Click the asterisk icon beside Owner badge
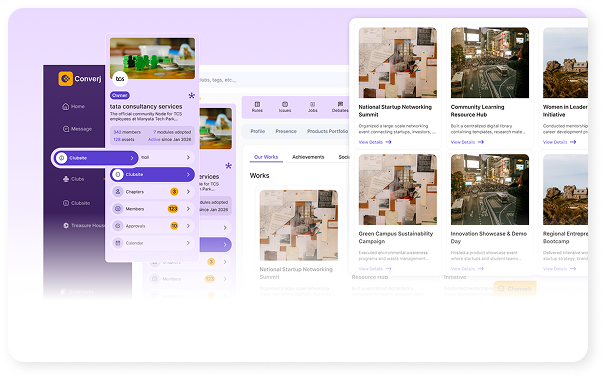 click(x=191, y=95)
